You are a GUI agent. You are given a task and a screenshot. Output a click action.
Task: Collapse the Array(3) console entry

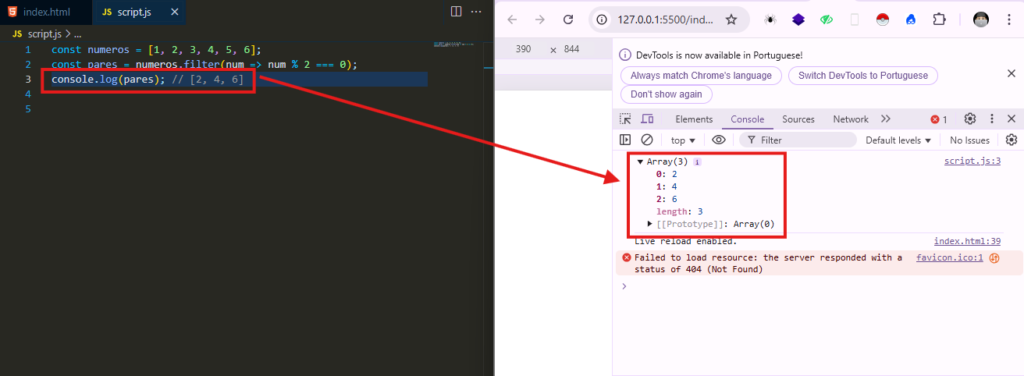(x=641, y=161)
